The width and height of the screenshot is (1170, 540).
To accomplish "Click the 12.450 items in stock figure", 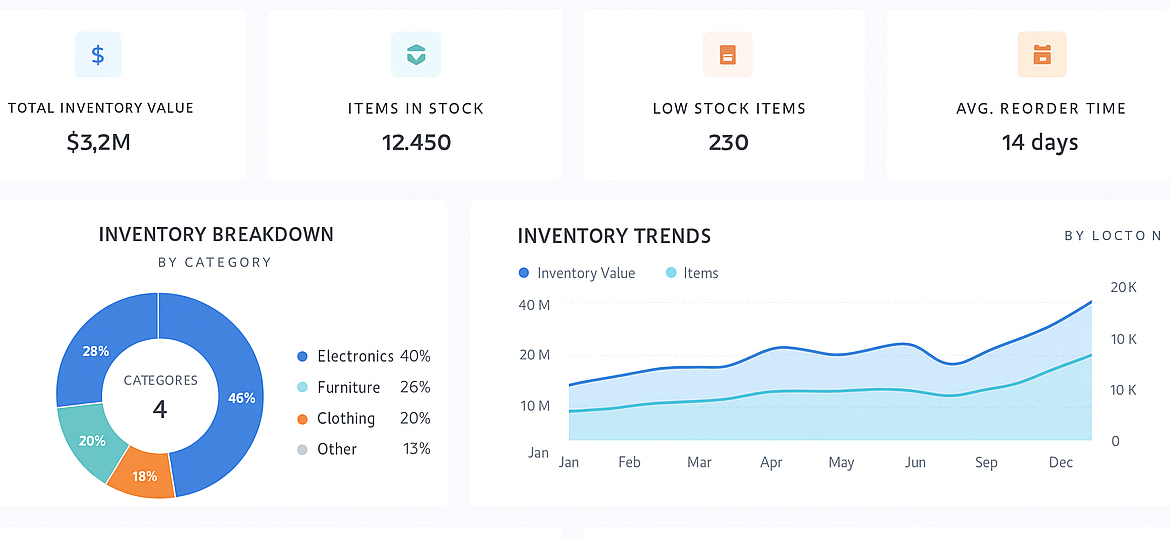I will 416,142.
